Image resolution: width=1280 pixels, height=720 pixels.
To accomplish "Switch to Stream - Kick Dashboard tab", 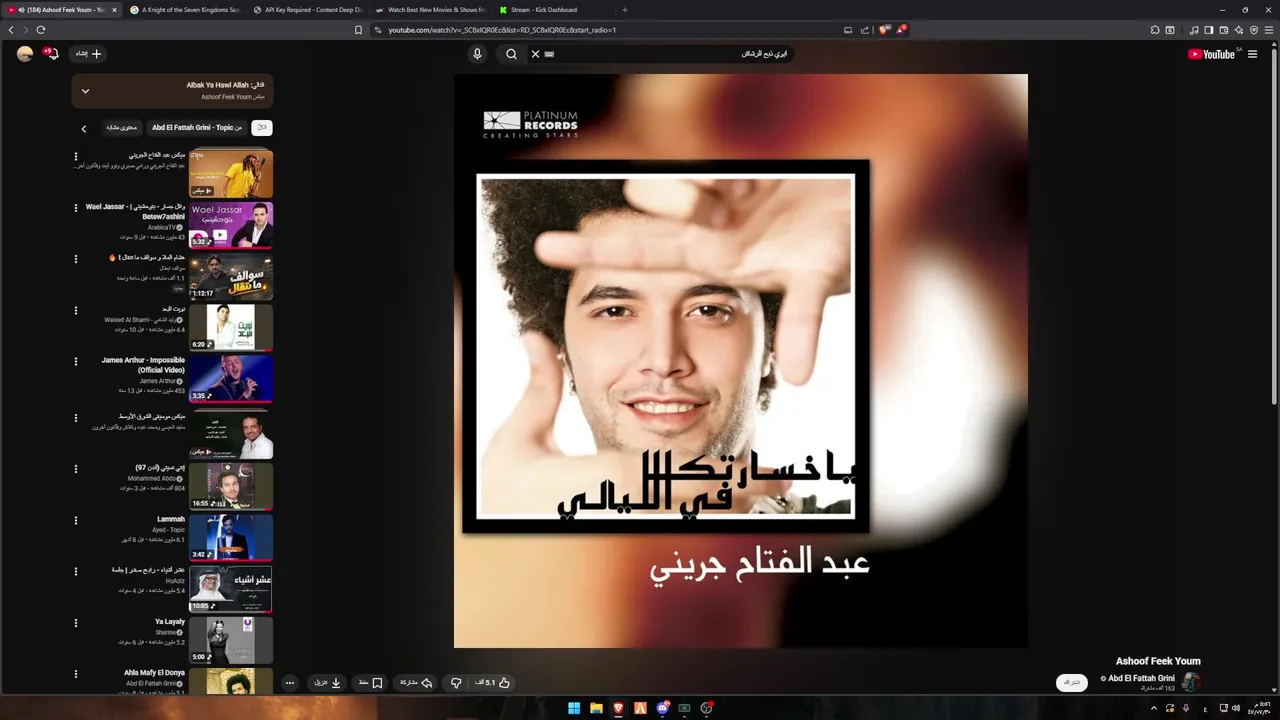I will coord(553,10).
